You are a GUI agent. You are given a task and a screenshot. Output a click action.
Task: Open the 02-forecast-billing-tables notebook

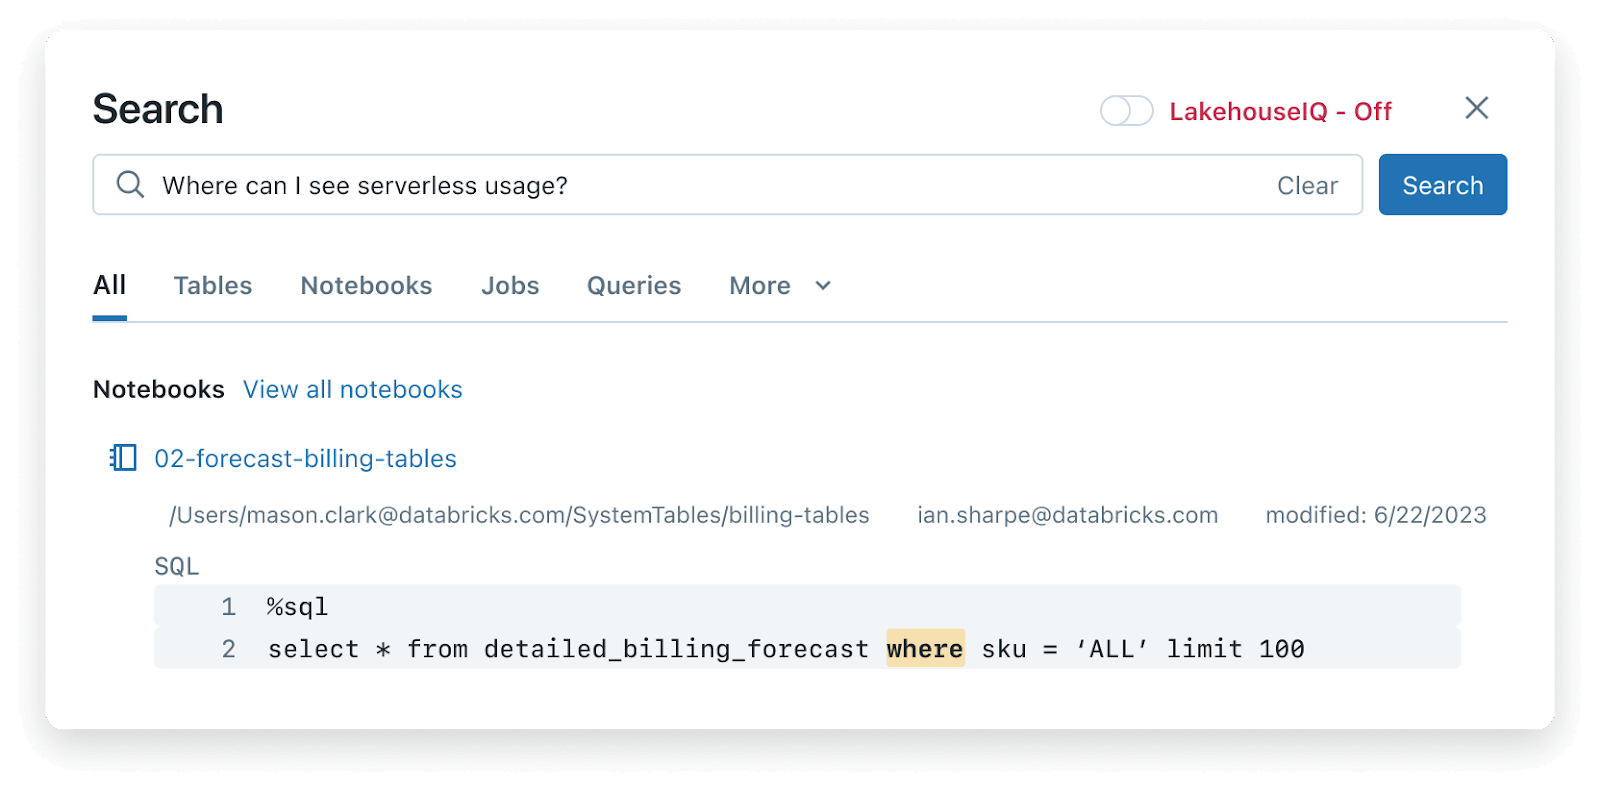click(x=305, y=459)
